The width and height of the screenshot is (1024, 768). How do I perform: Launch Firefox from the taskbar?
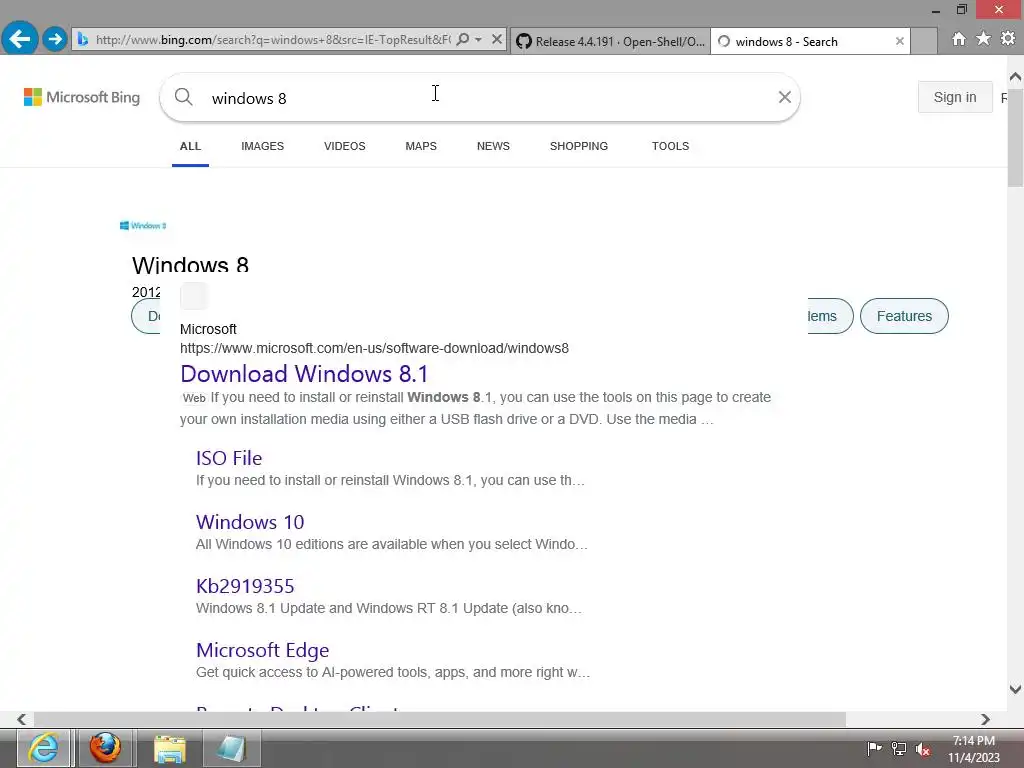point(104,748)
